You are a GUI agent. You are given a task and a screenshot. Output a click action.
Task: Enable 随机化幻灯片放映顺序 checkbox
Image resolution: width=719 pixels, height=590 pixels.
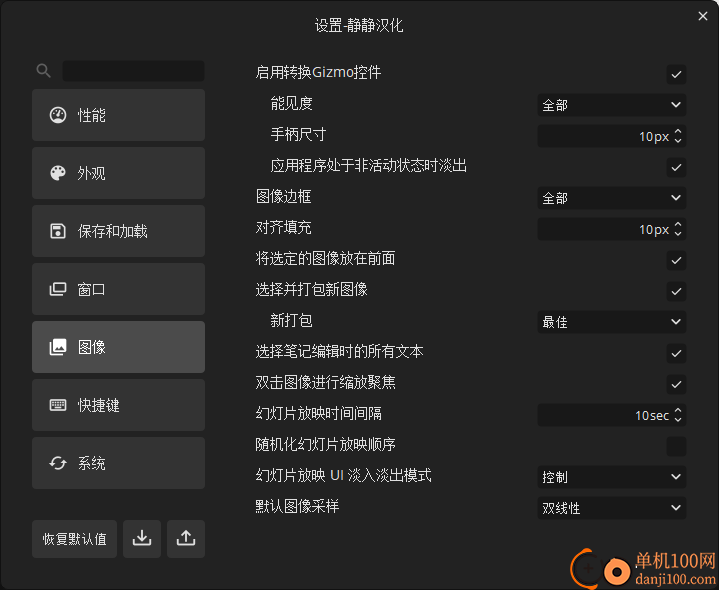676,447
